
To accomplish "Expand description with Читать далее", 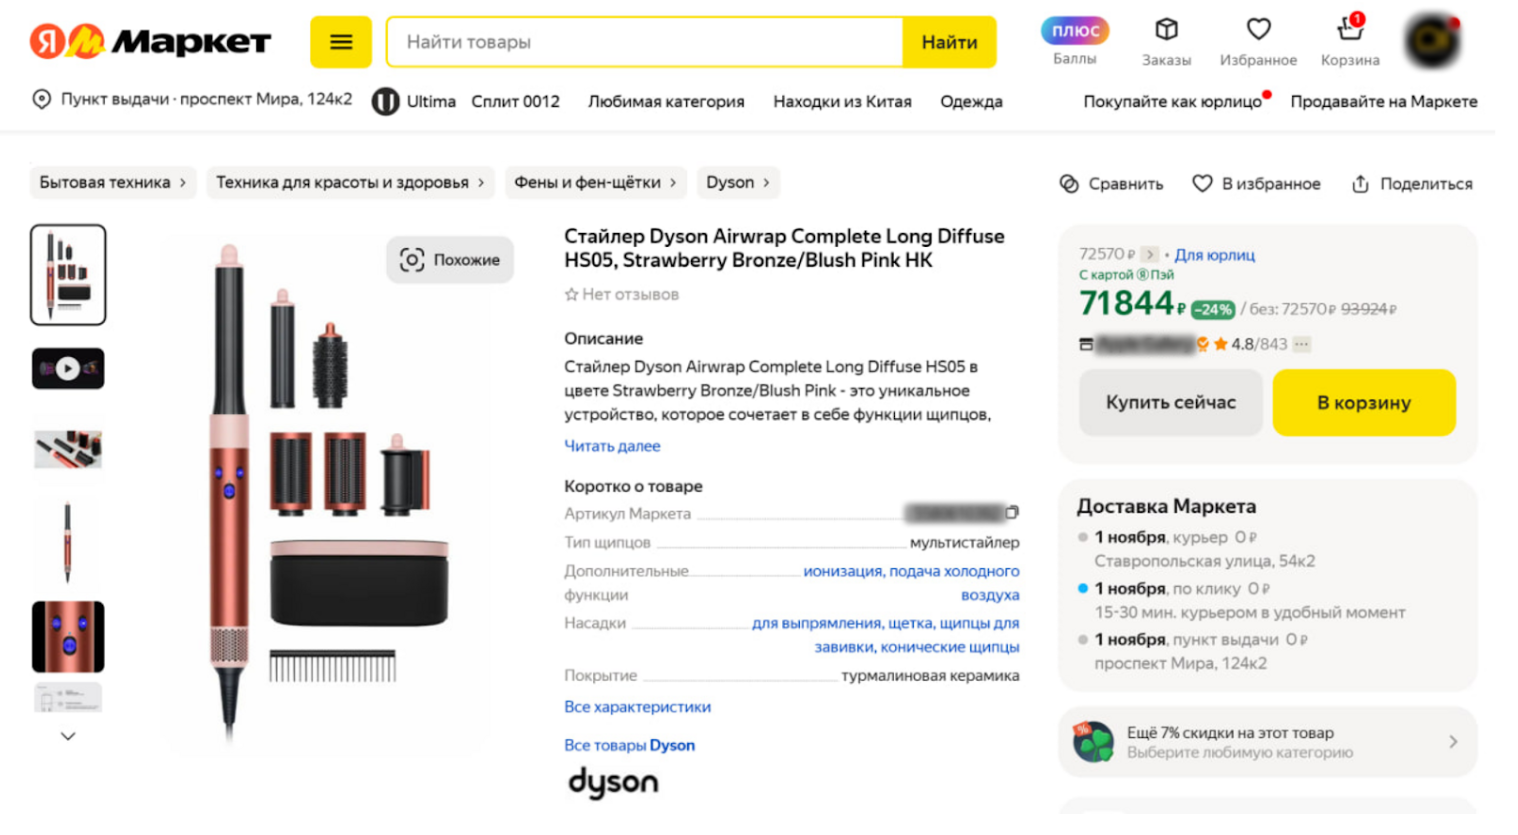I will (x=612, y=446).
